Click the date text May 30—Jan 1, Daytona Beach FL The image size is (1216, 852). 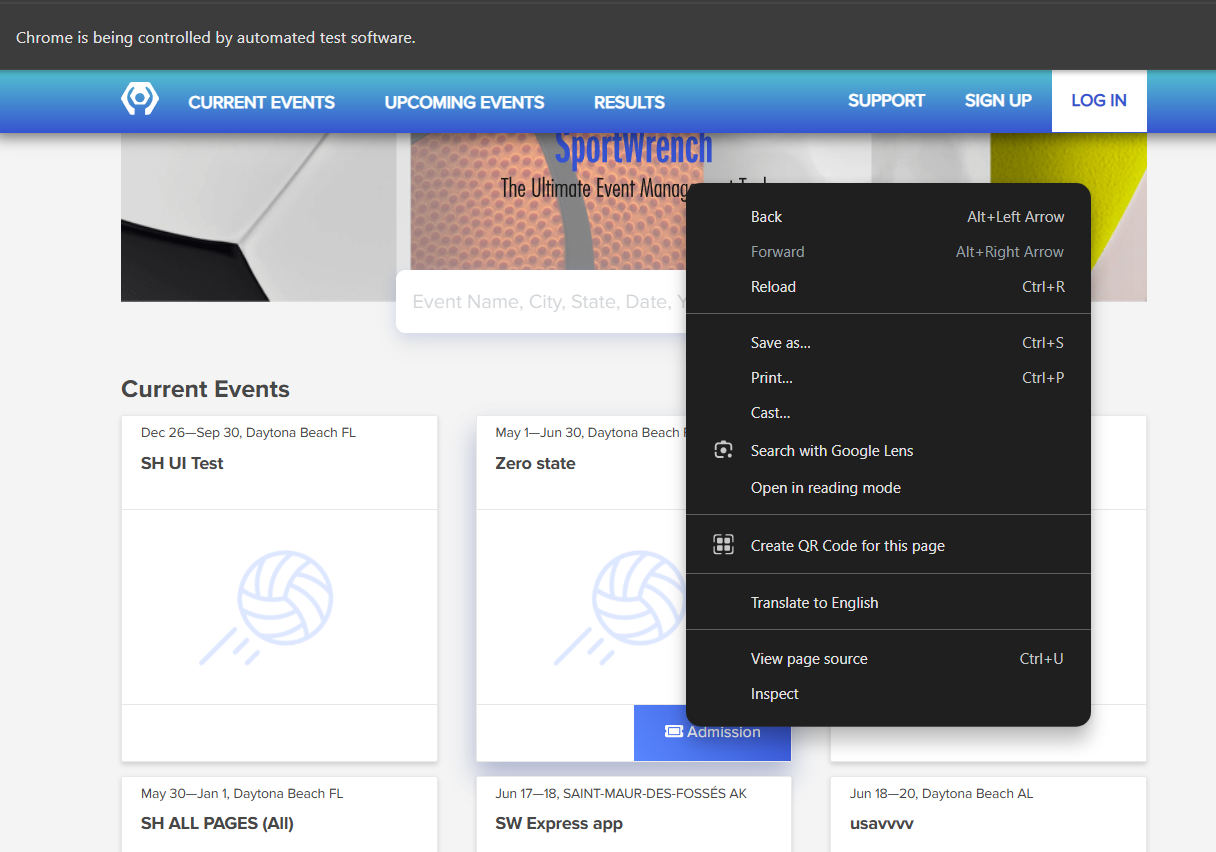(x=242, y=793)
